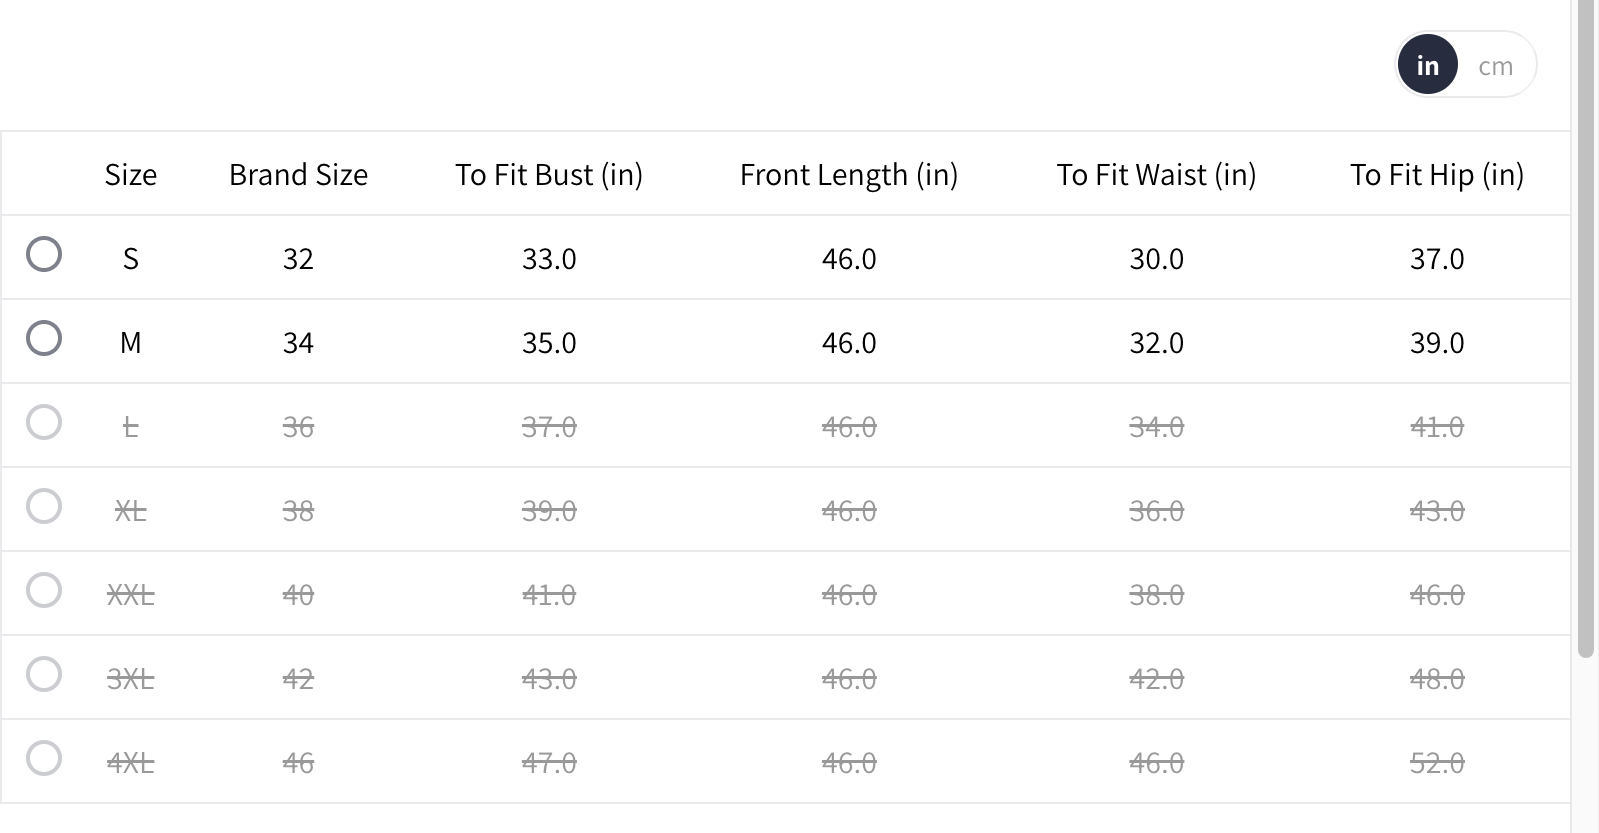
Task: Click the M row waist value 32.0
Action: [x=1156, y=343]
